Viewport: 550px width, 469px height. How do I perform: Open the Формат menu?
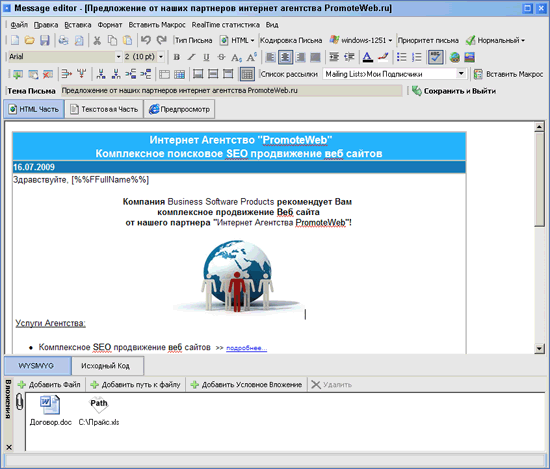pyautogui.click(x=110, y=25)
